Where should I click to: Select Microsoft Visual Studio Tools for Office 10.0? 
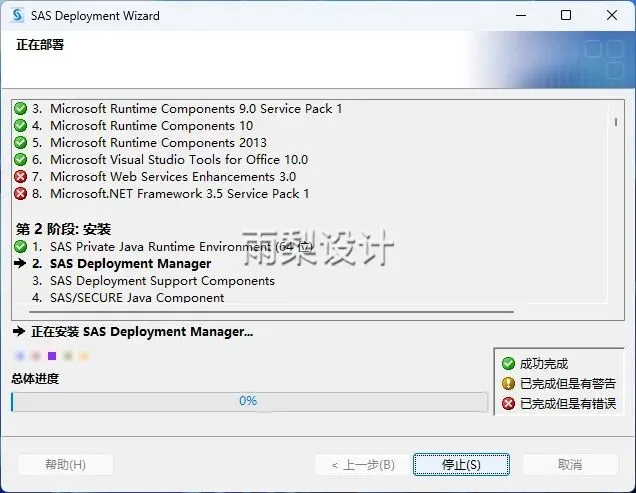[x=179, y=160]
